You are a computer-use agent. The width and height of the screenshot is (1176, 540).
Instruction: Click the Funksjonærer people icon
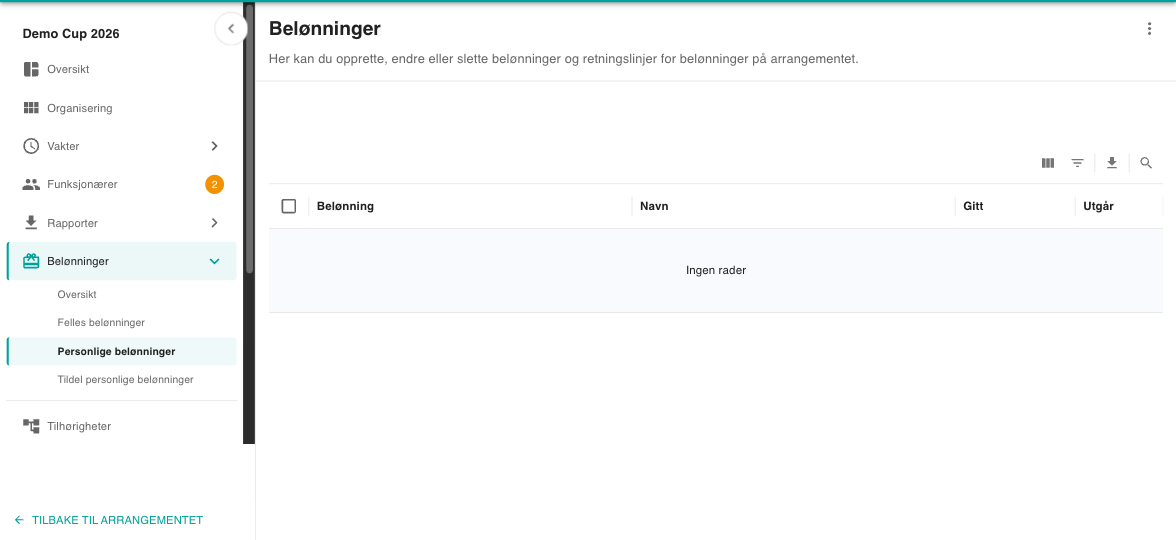click(x=31, y=184)
